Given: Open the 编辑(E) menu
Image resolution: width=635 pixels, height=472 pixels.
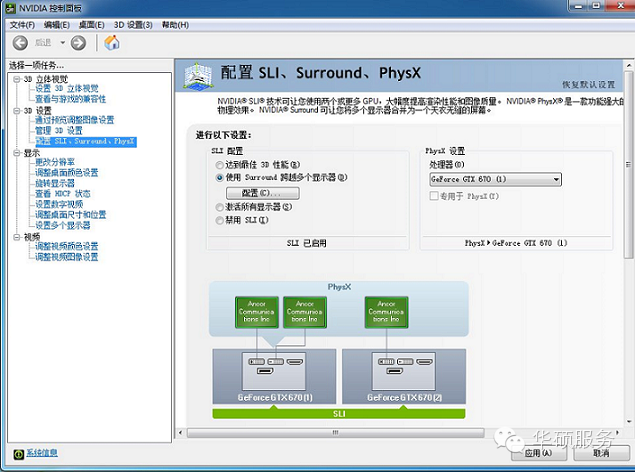Looking at the screenshot, I should point(57,25).
